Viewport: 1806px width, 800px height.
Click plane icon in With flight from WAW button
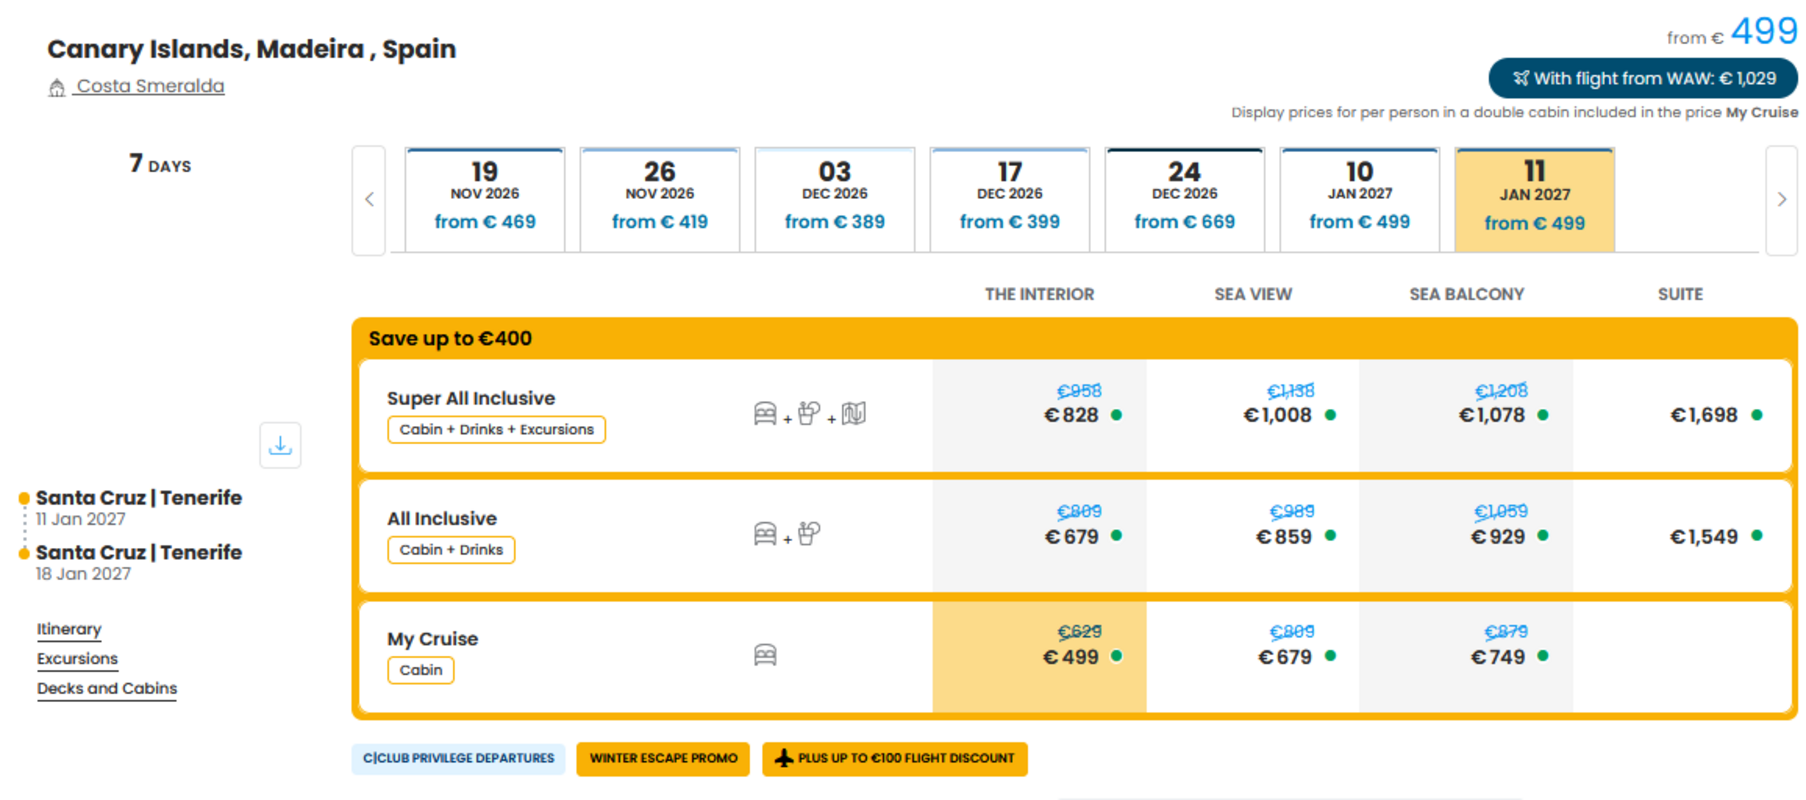(x=1520, y=78)
